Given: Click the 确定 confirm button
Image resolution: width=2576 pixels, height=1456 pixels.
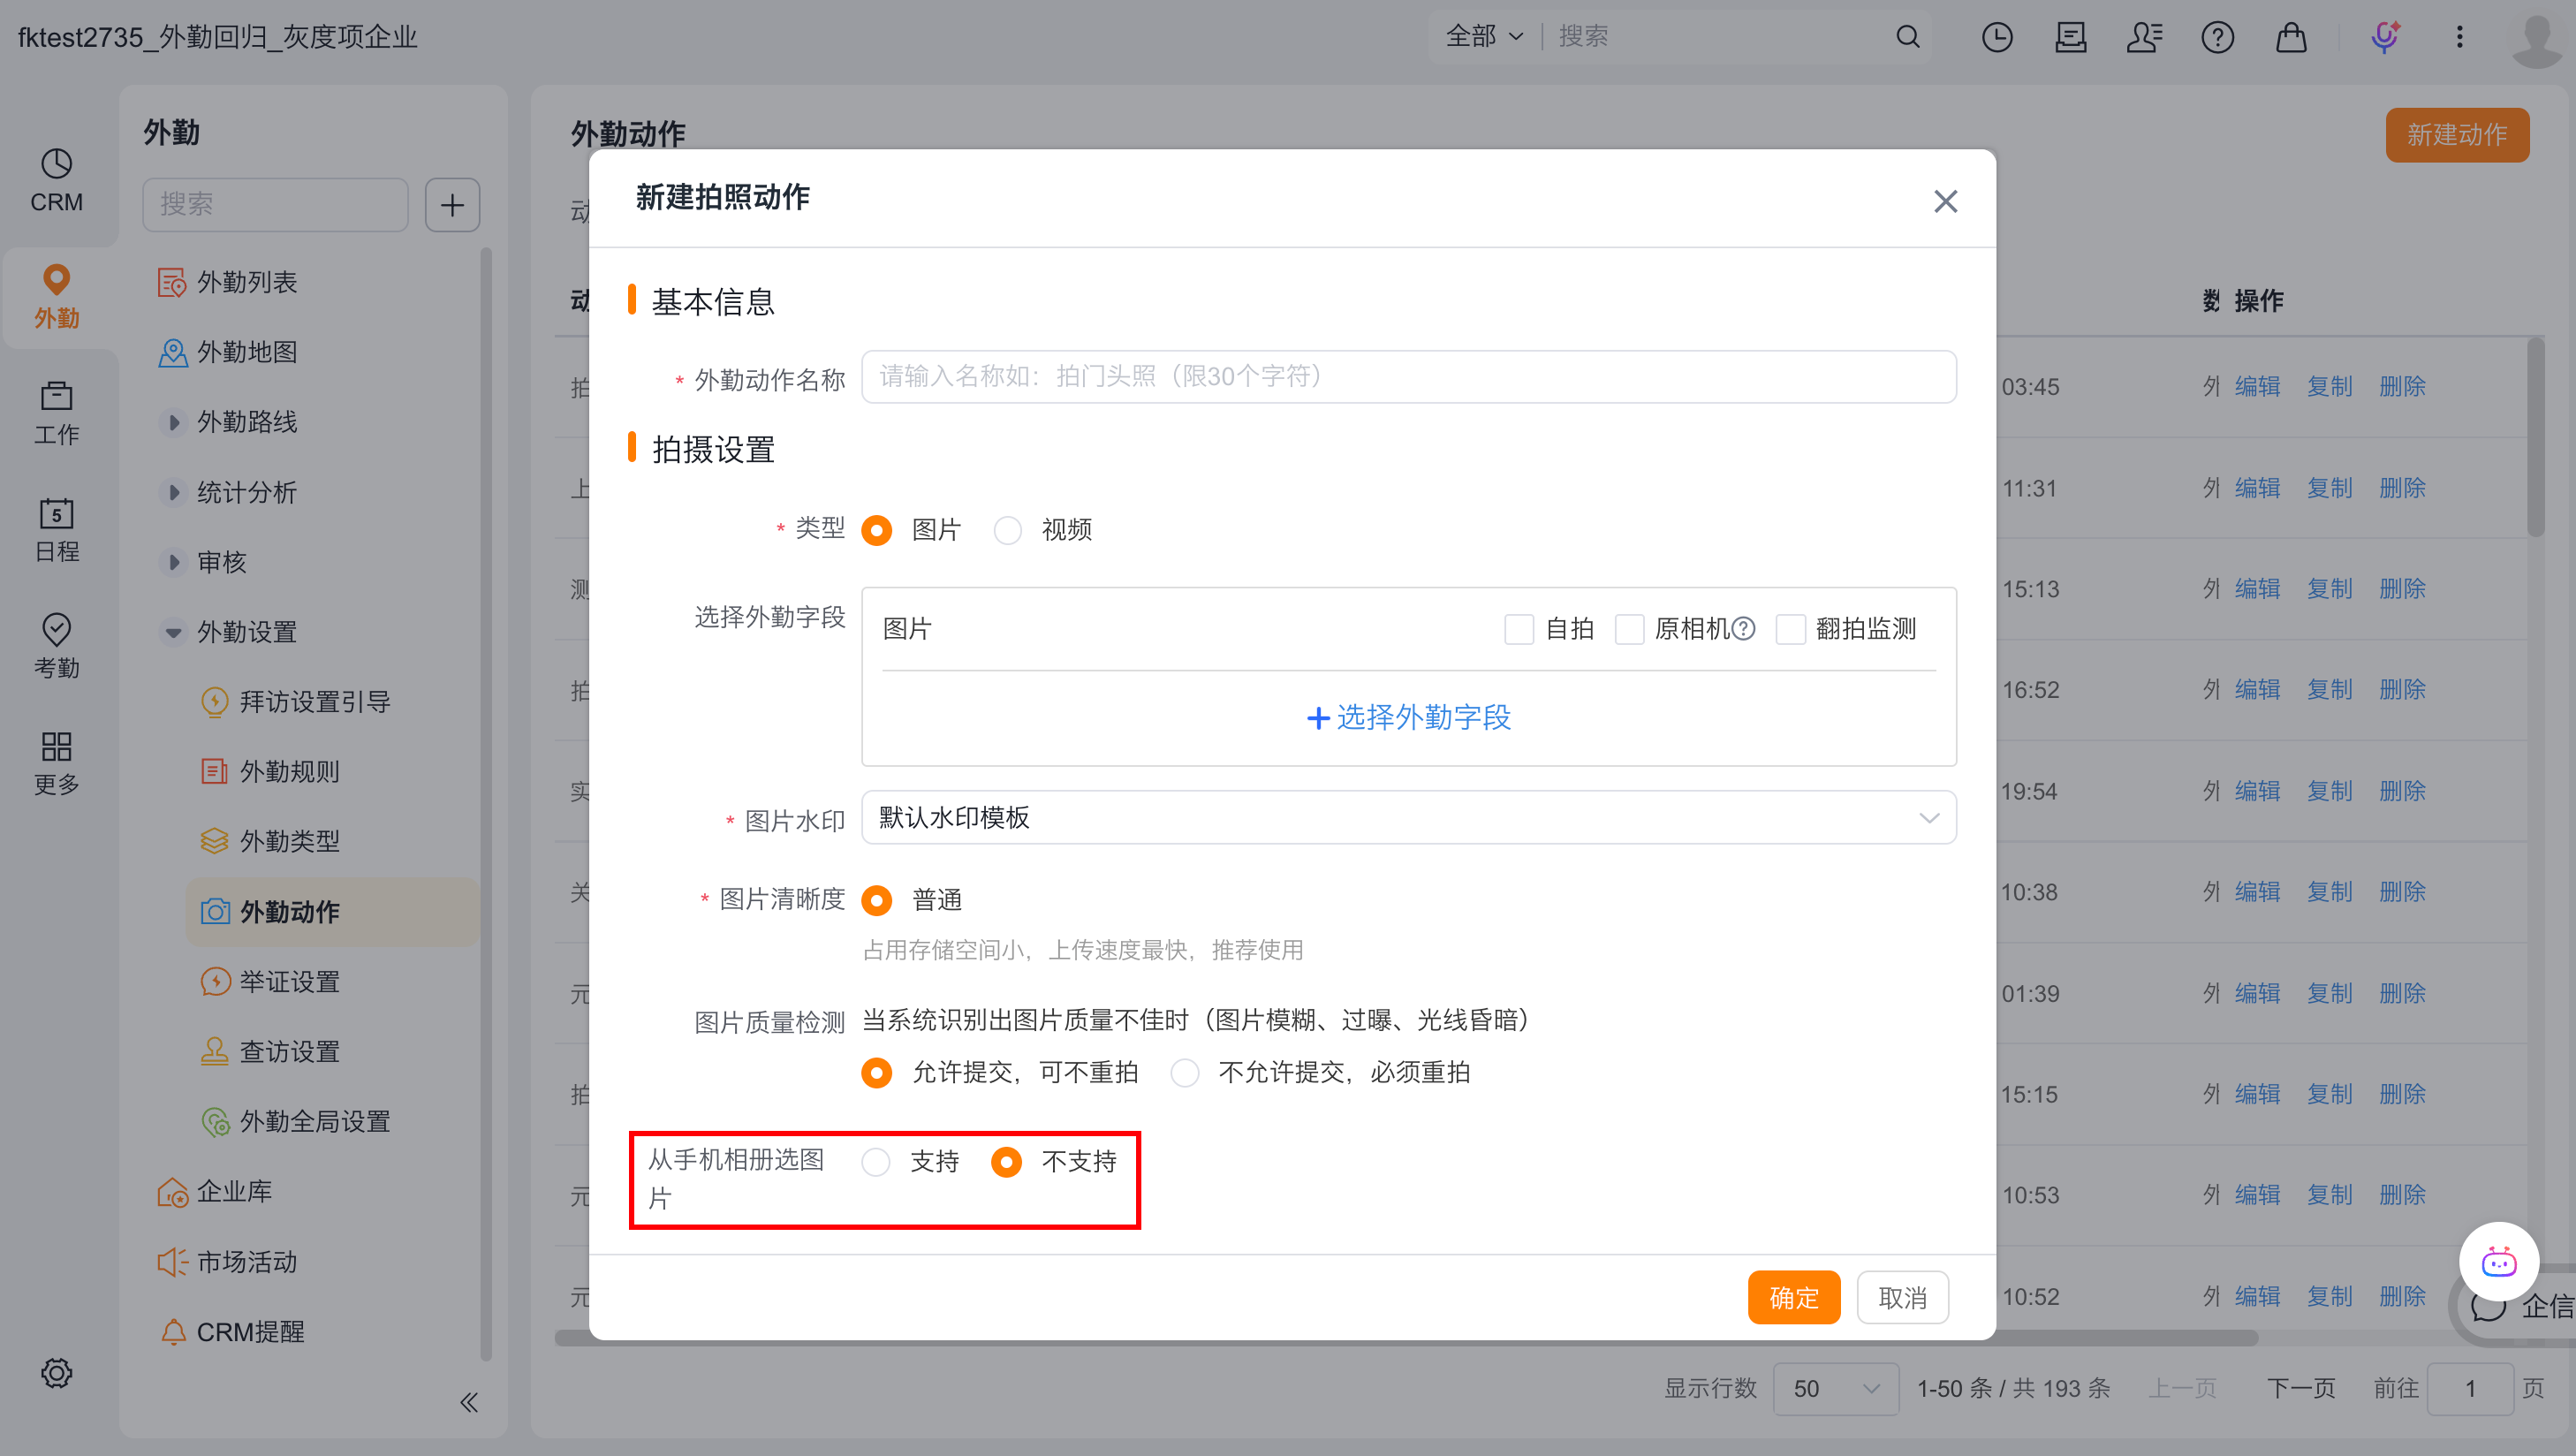Looking at the screenshot, I should [x=1793, y=1297].
